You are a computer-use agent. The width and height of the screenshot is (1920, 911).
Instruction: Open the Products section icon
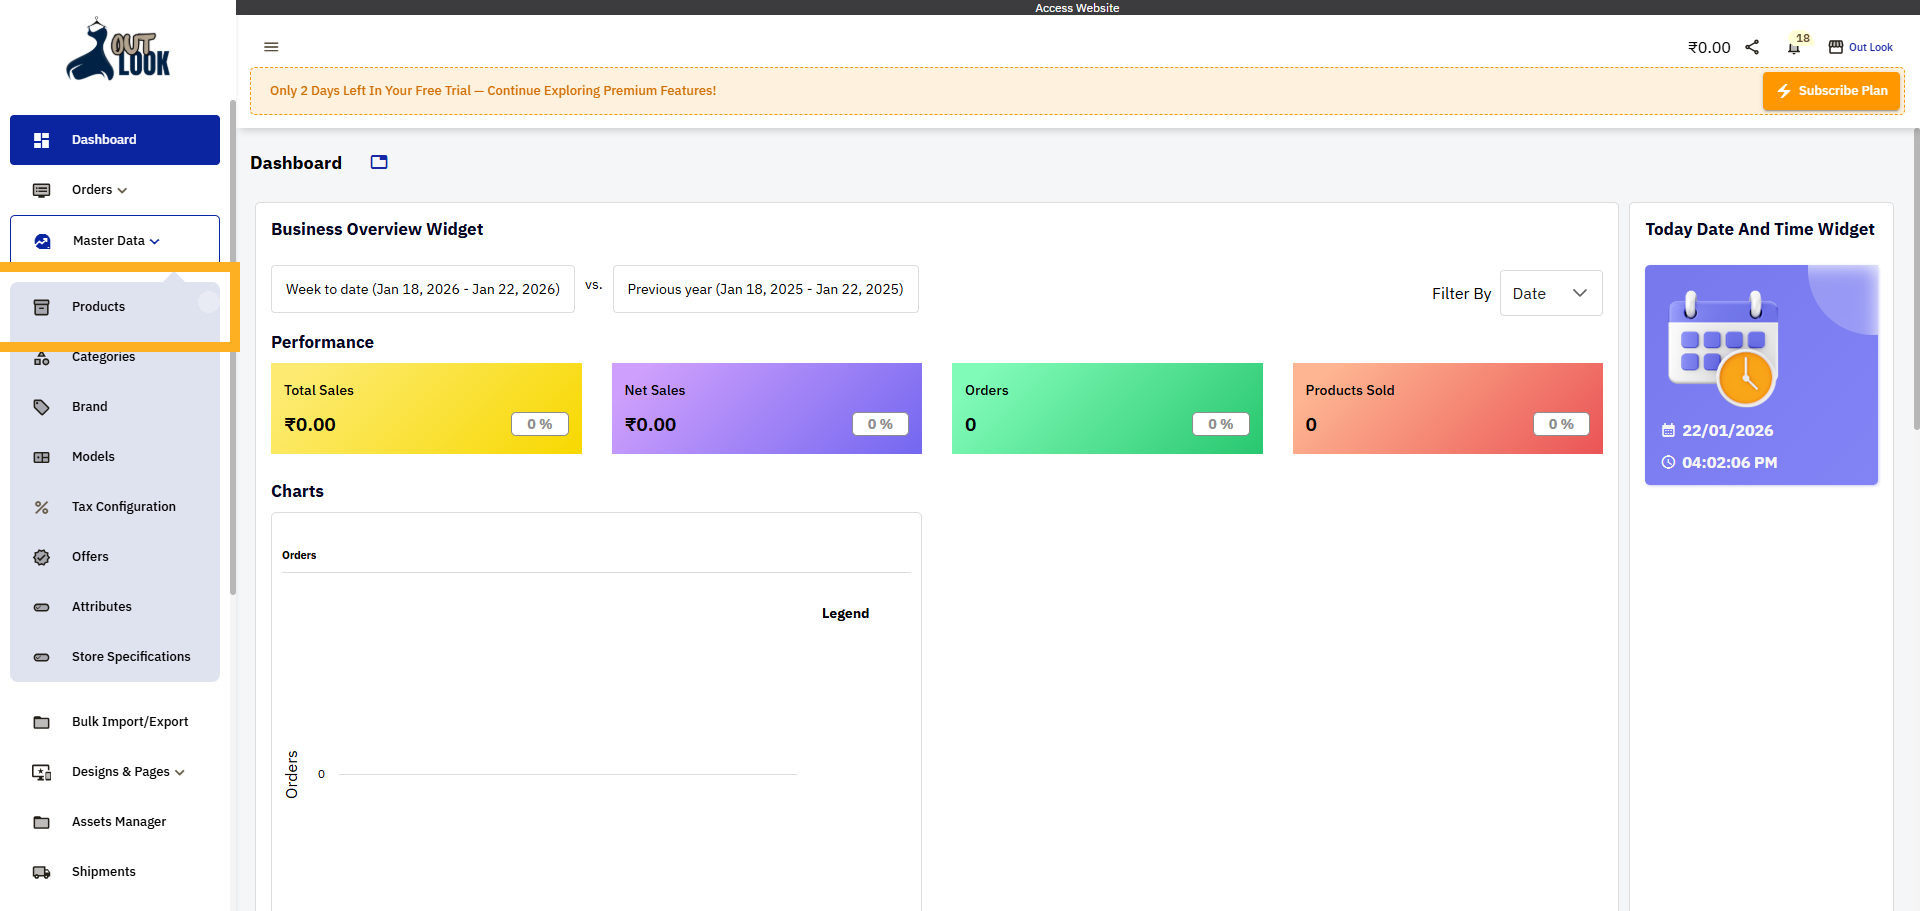point(41,307)
